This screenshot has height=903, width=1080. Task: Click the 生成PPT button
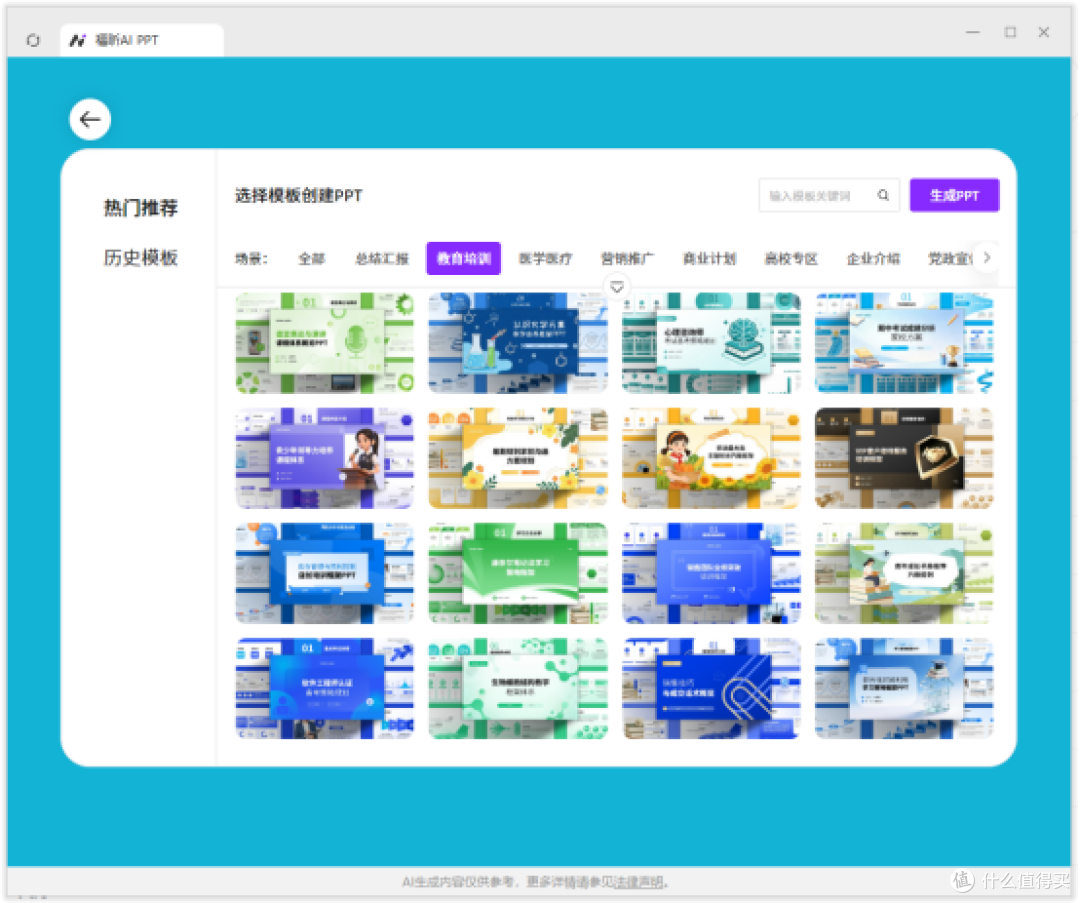(x=955, y=196)
